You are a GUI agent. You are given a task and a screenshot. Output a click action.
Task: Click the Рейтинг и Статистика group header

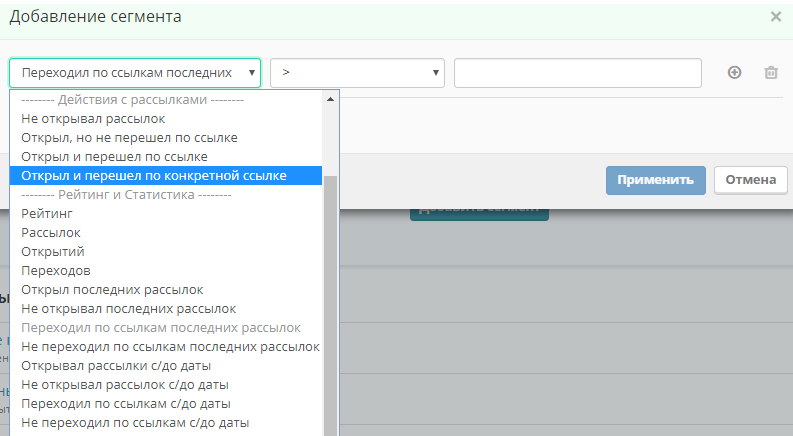[166, 195]
